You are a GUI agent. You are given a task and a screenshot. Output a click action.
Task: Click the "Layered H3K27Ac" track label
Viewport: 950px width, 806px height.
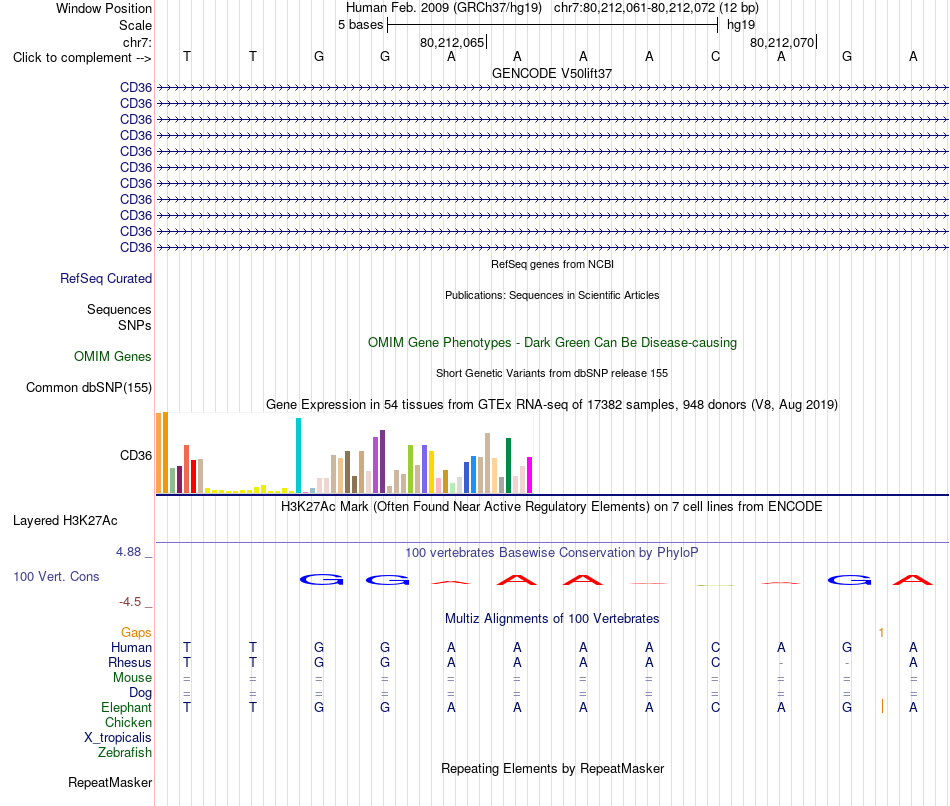(x=65, y=521)
